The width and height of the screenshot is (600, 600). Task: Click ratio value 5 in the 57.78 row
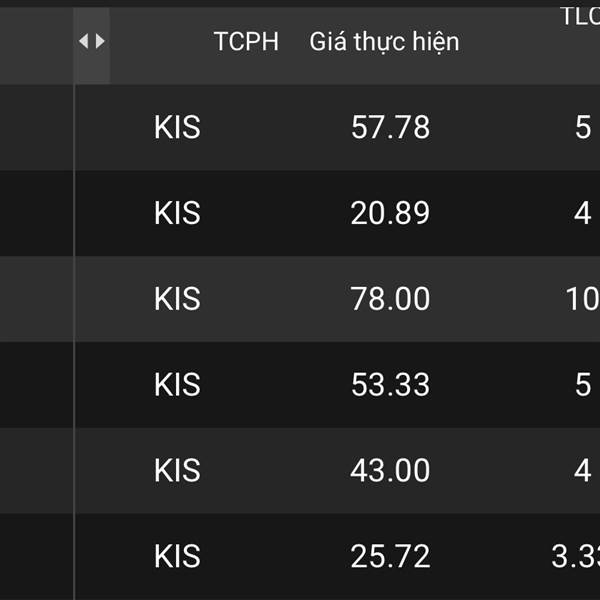[583, 128]
